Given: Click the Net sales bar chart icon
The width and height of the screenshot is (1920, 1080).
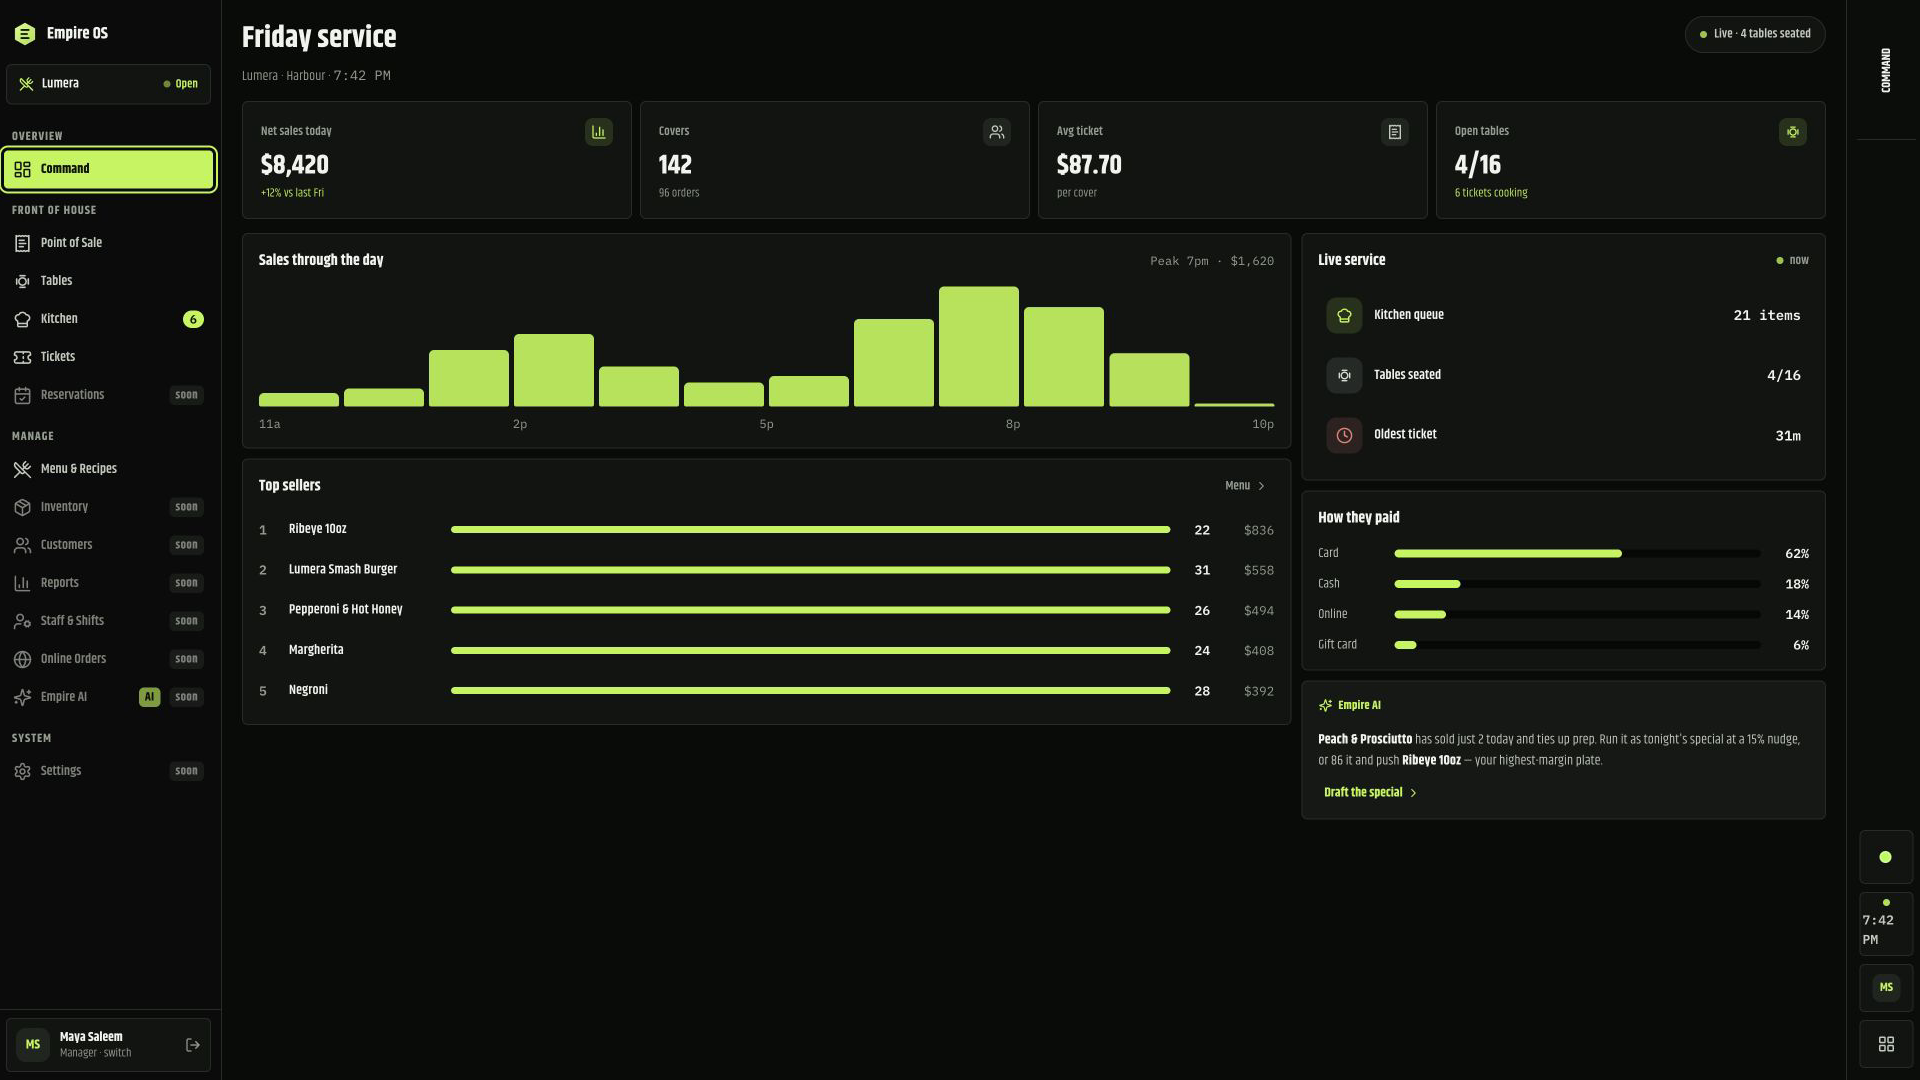Looking at the screenshot, I should click(599, 132).
